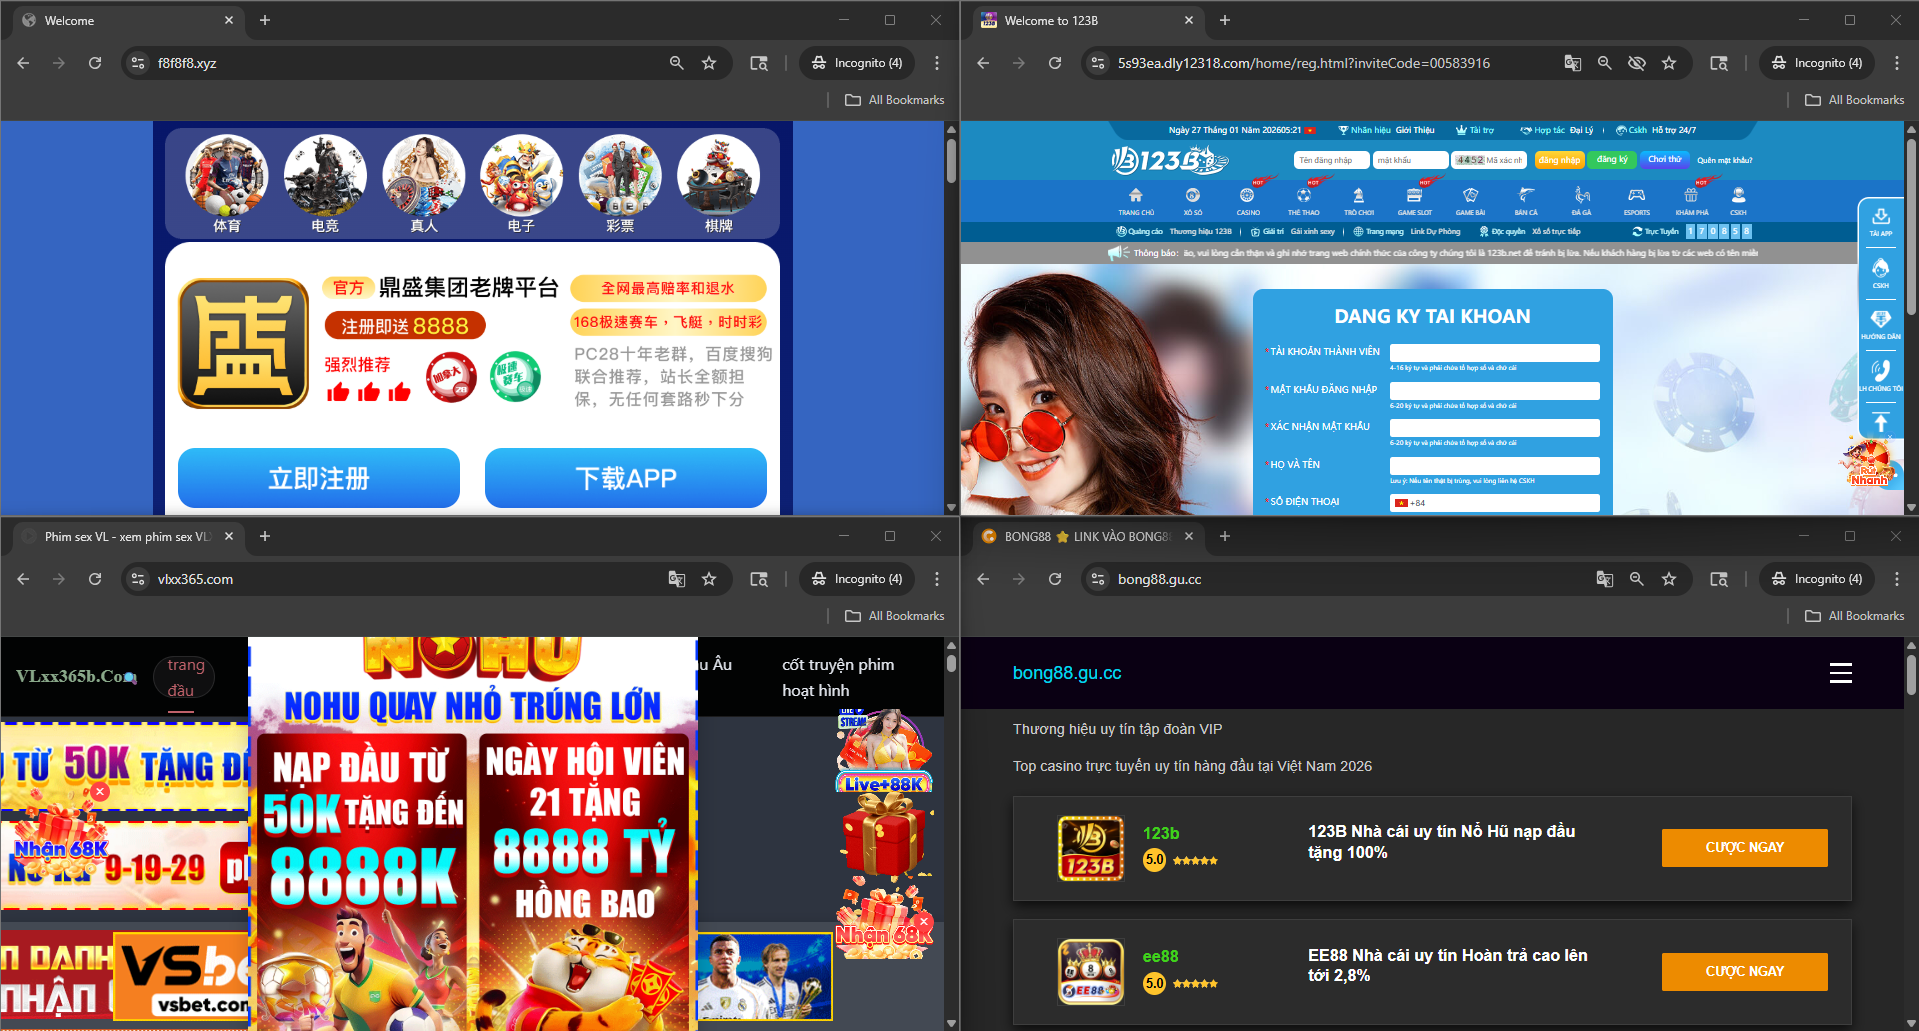Open the GAME BÀI cards icon on 123B
This screenshot has height=1031, width=1919.
tap(1470, 195)
